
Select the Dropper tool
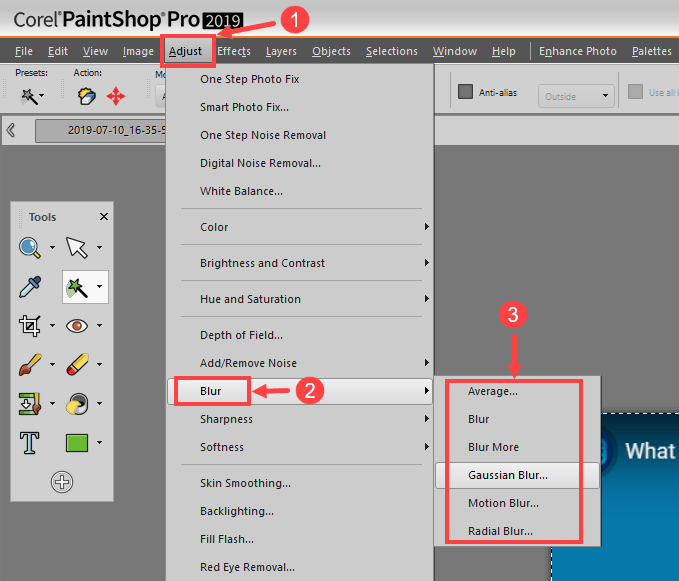[29, 287]
